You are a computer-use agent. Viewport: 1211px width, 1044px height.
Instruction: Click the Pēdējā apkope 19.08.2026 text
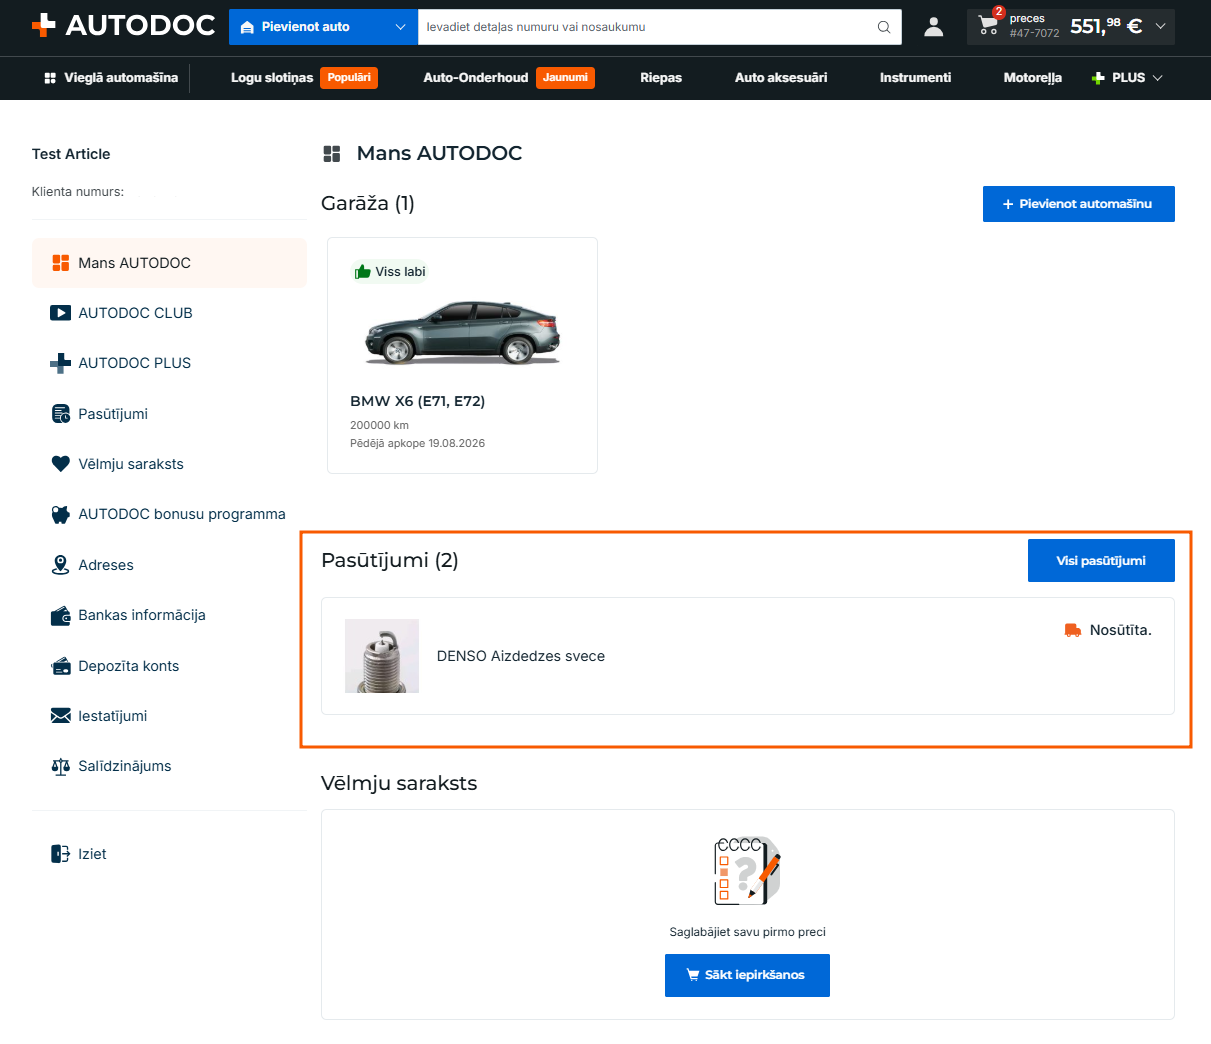[x=417, y=443]
